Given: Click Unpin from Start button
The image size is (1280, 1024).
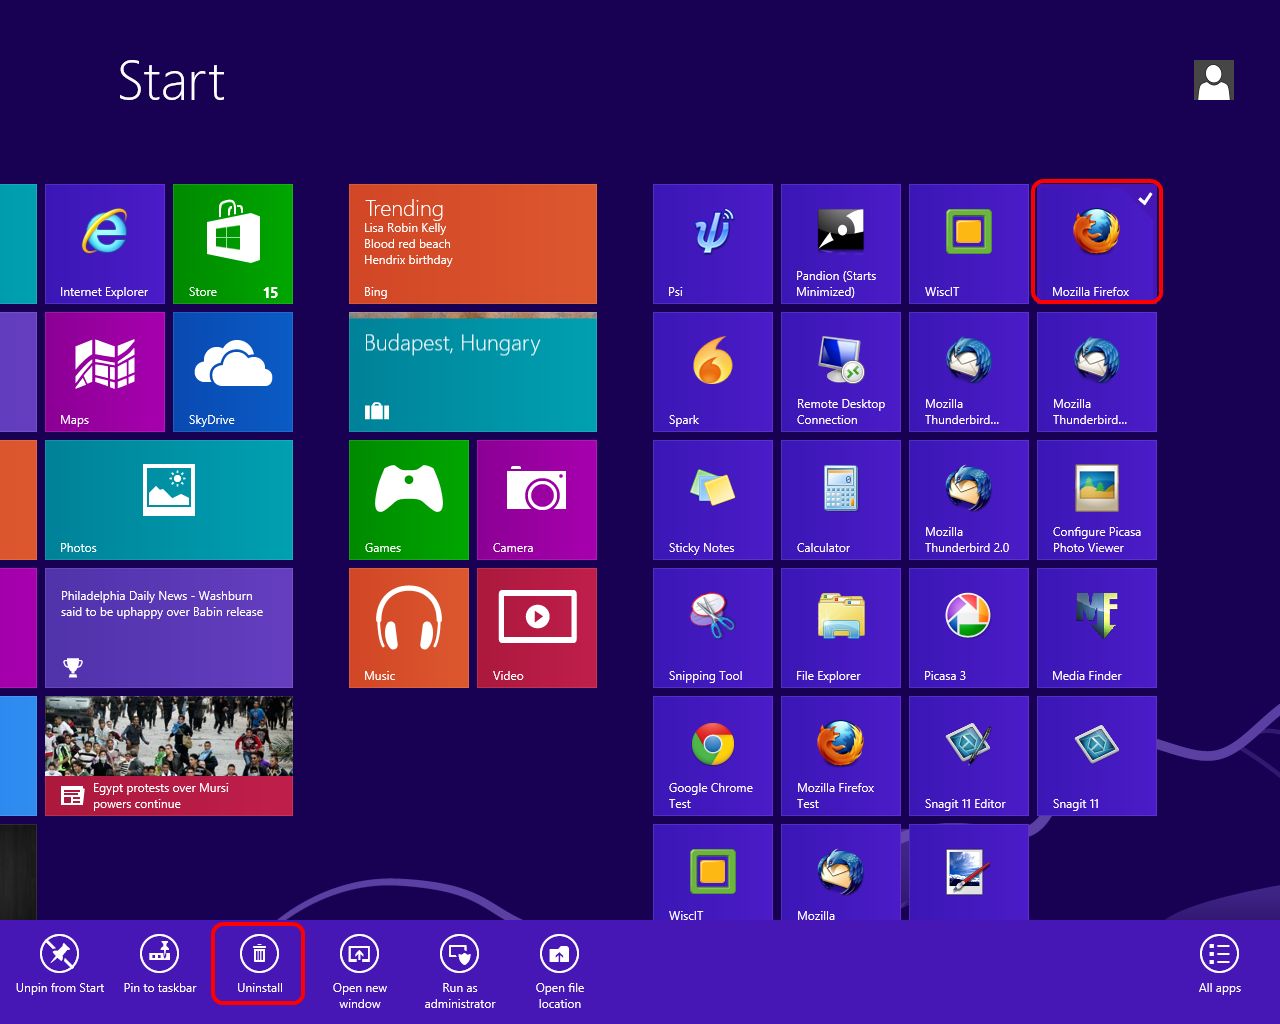Looking at the screenshot, I should (60, 965).
